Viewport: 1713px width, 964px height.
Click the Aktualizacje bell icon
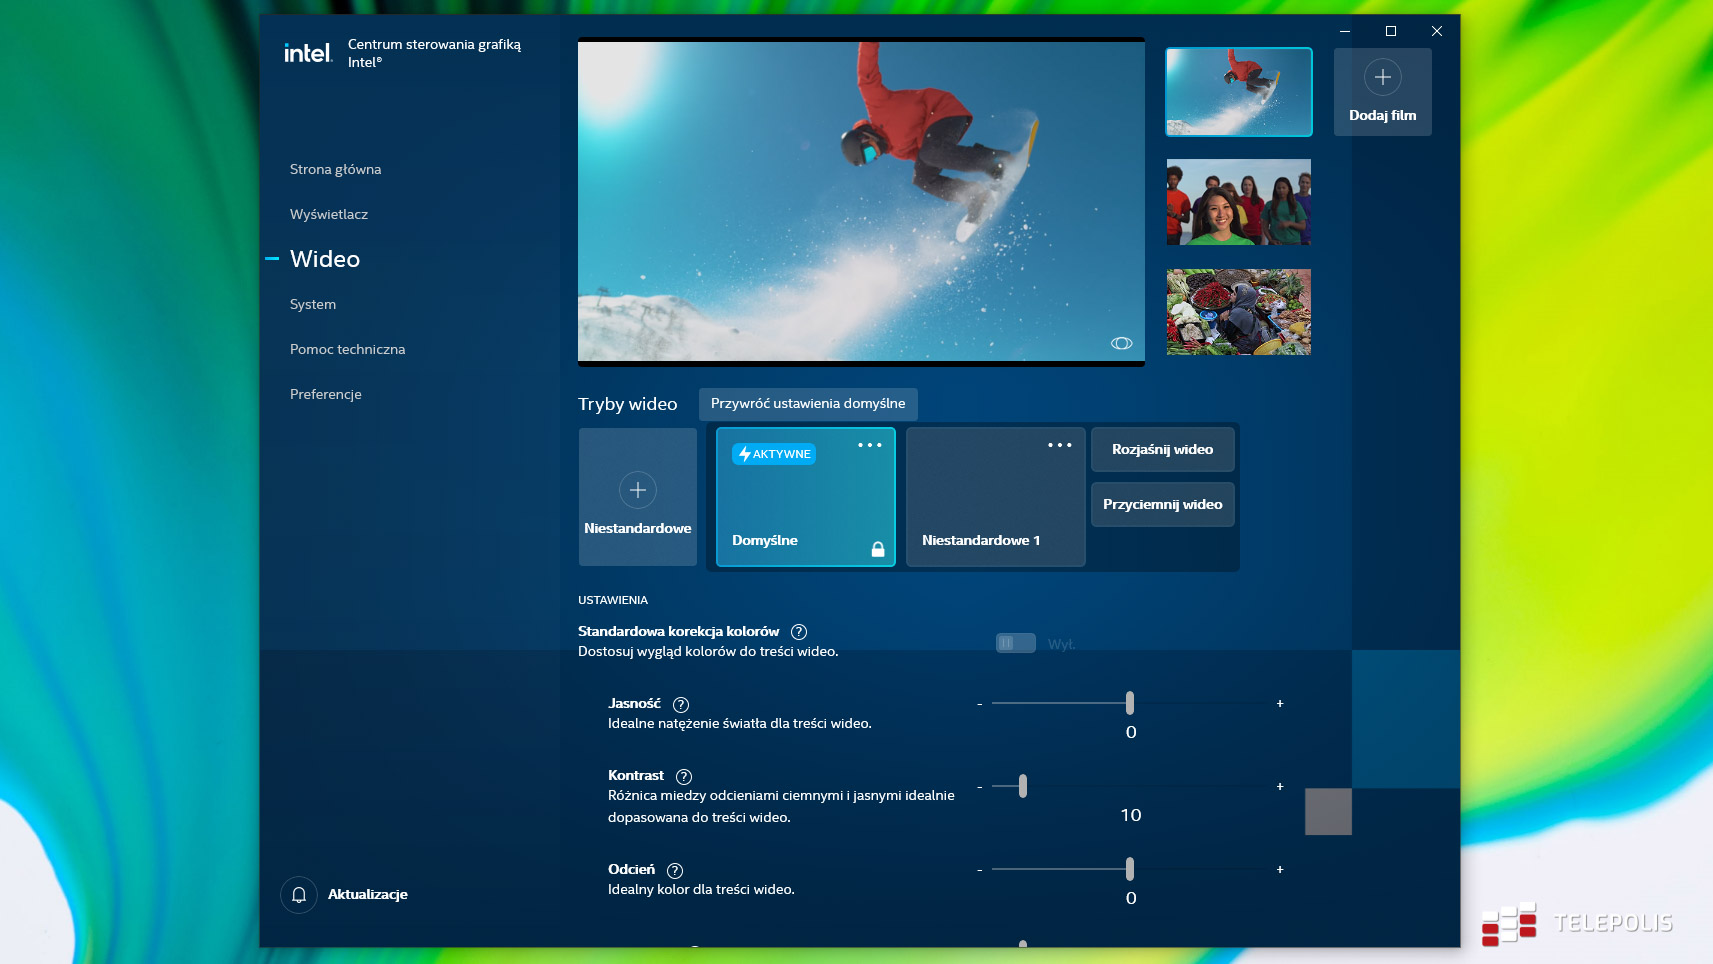(299, 895)
